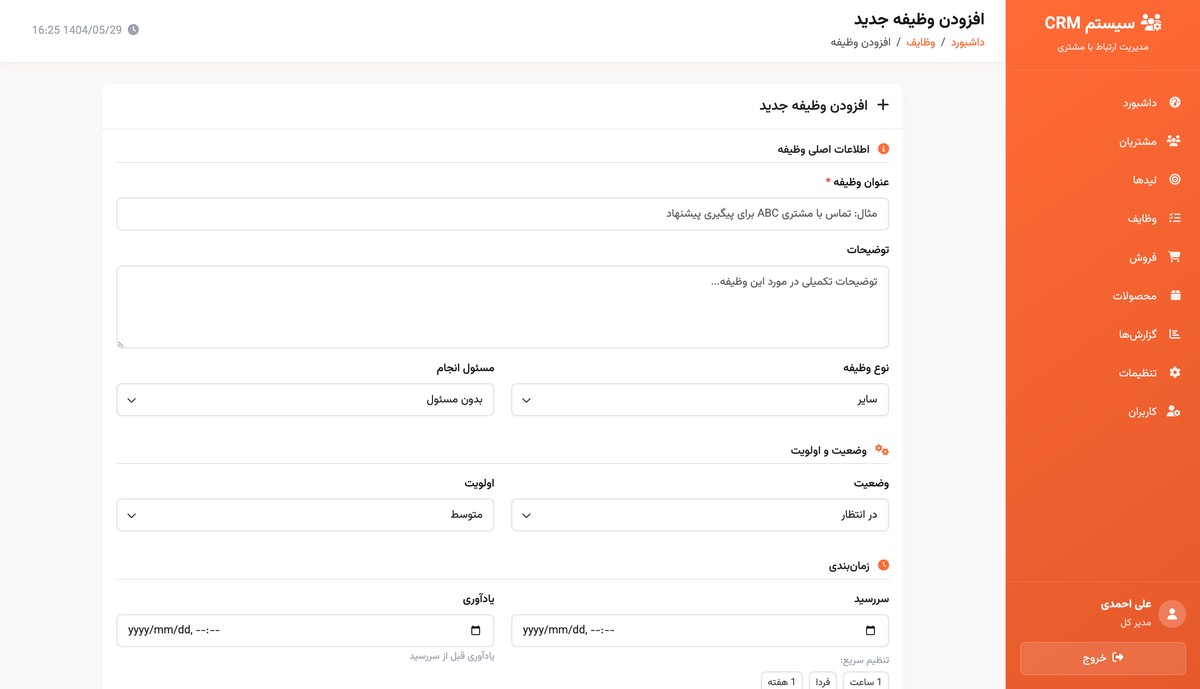Open the نوع وظیفه dropdown

[x=699, y=399]
